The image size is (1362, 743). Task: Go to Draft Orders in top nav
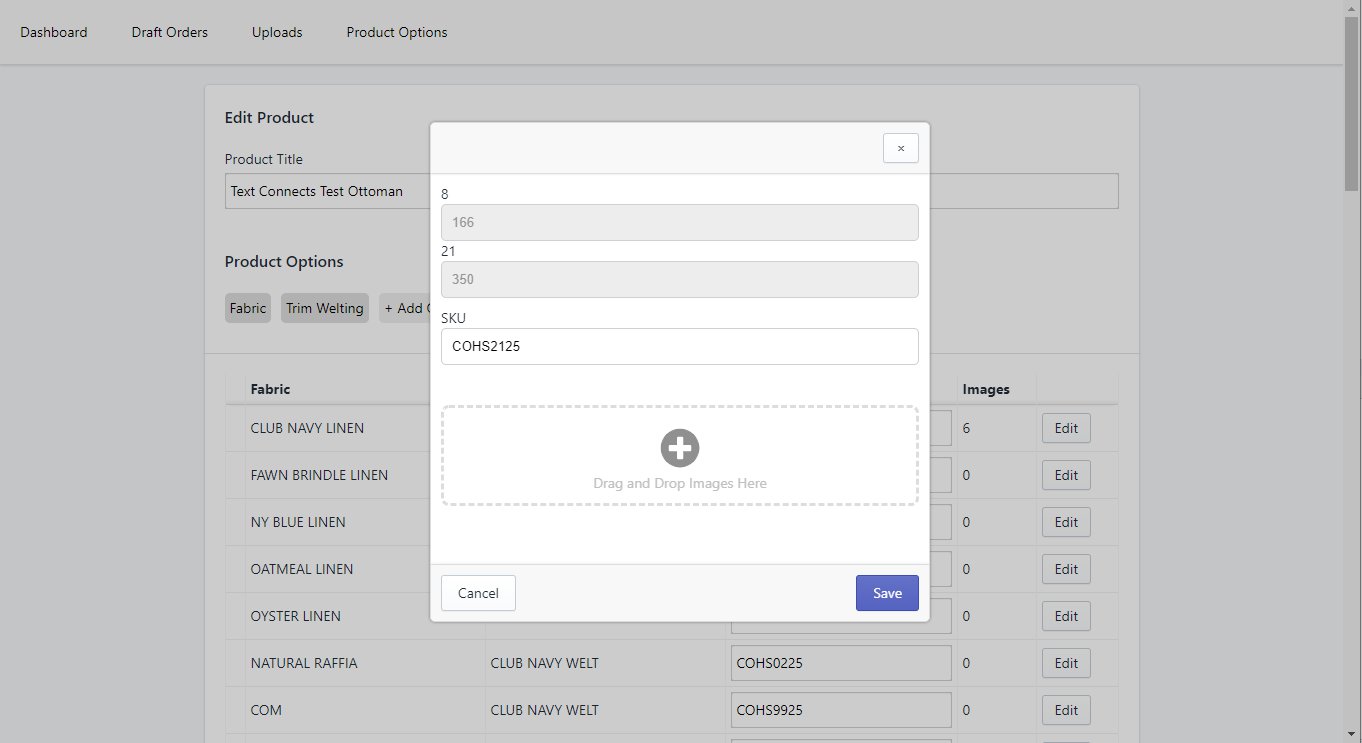coord(170,32)
